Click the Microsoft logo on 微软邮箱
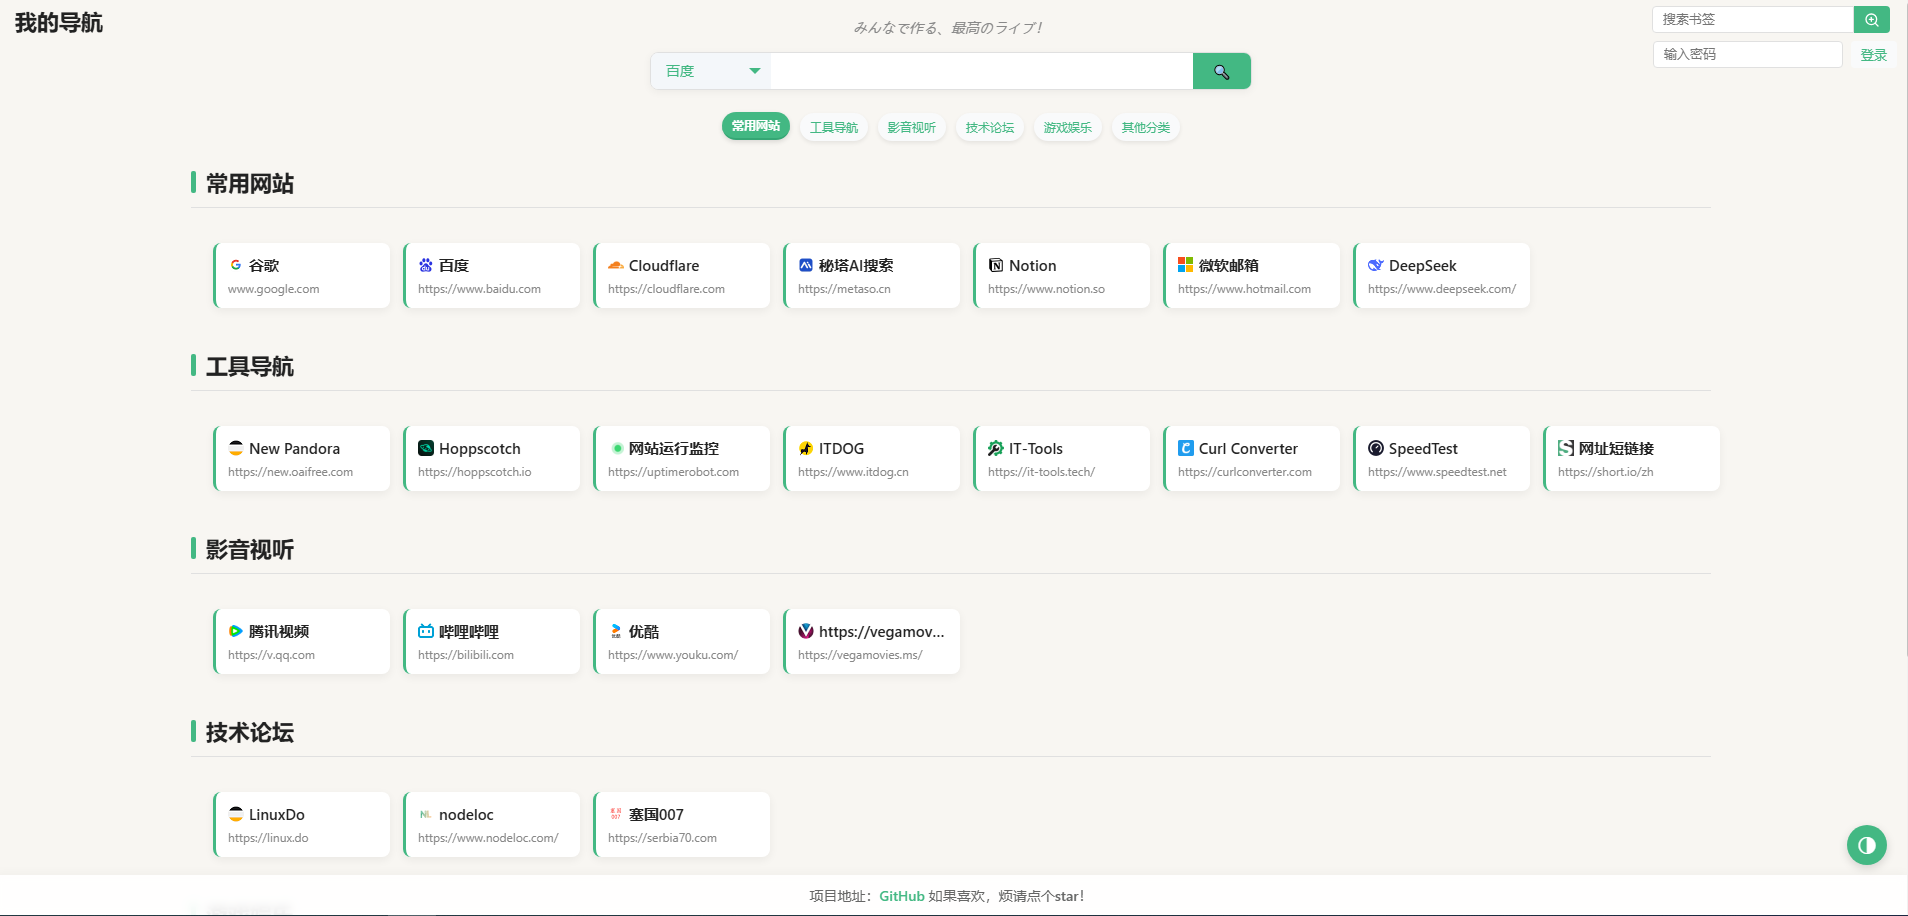The height and width of the screenshot is (916, 1908). 1186,265
